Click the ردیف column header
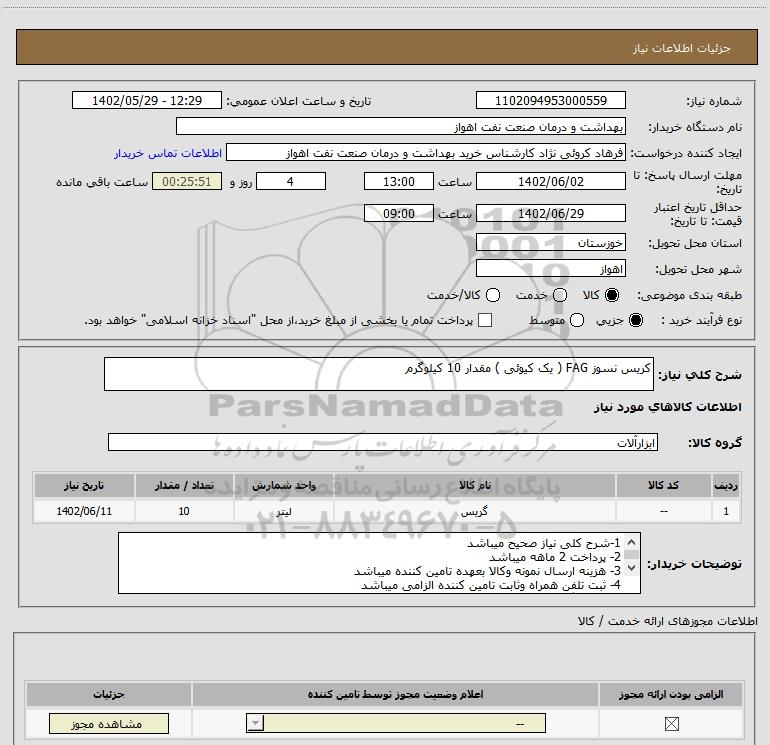 tap(726, 486)
